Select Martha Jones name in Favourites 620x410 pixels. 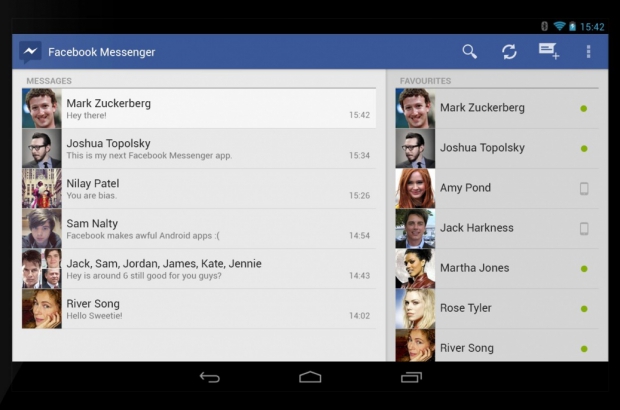point(474,268)
